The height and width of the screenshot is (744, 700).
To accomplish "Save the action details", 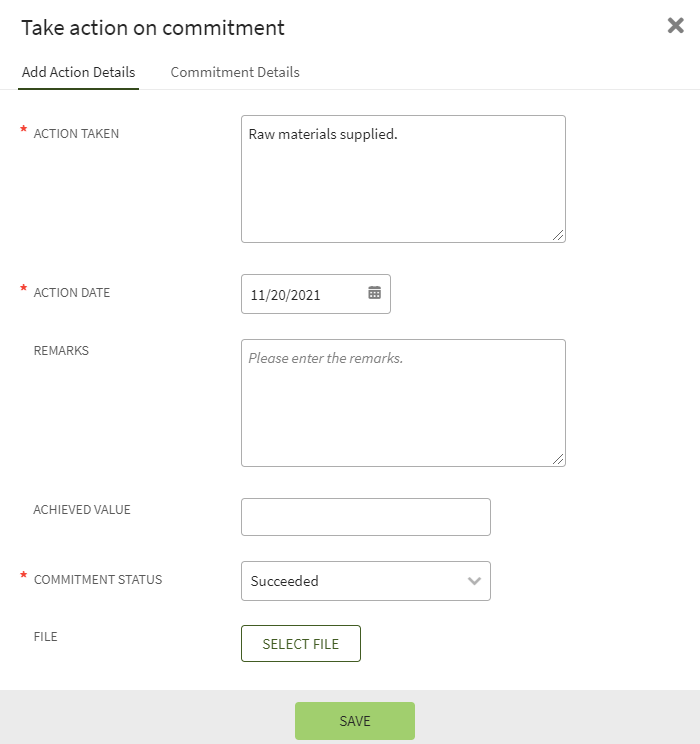I will point(355,721).
